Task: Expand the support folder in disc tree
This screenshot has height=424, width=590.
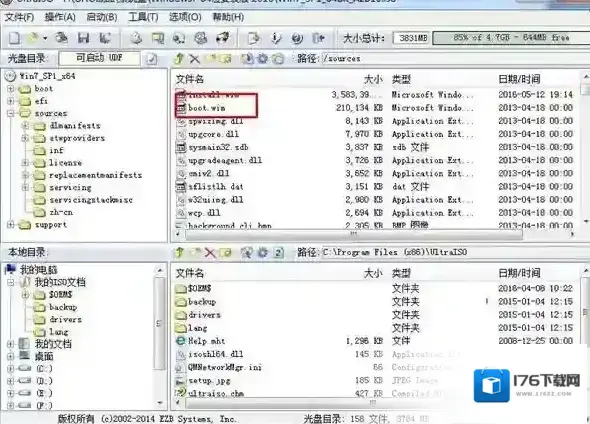Action: (x=11, y=225)
